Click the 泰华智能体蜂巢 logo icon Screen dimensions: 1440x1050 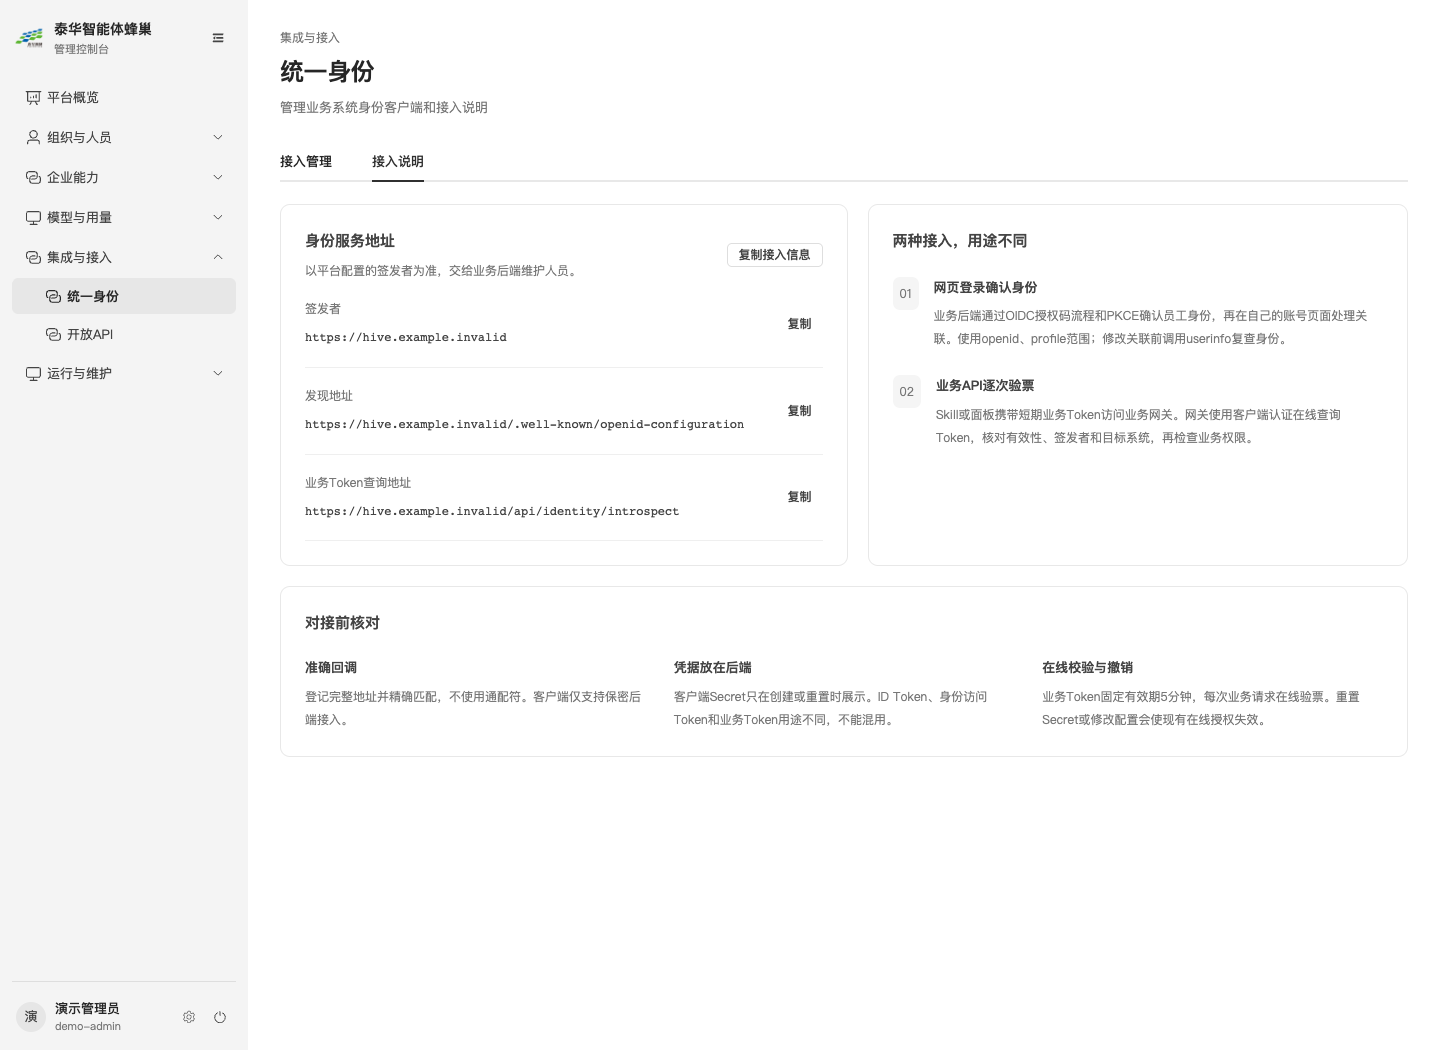[x=29, y=38]
